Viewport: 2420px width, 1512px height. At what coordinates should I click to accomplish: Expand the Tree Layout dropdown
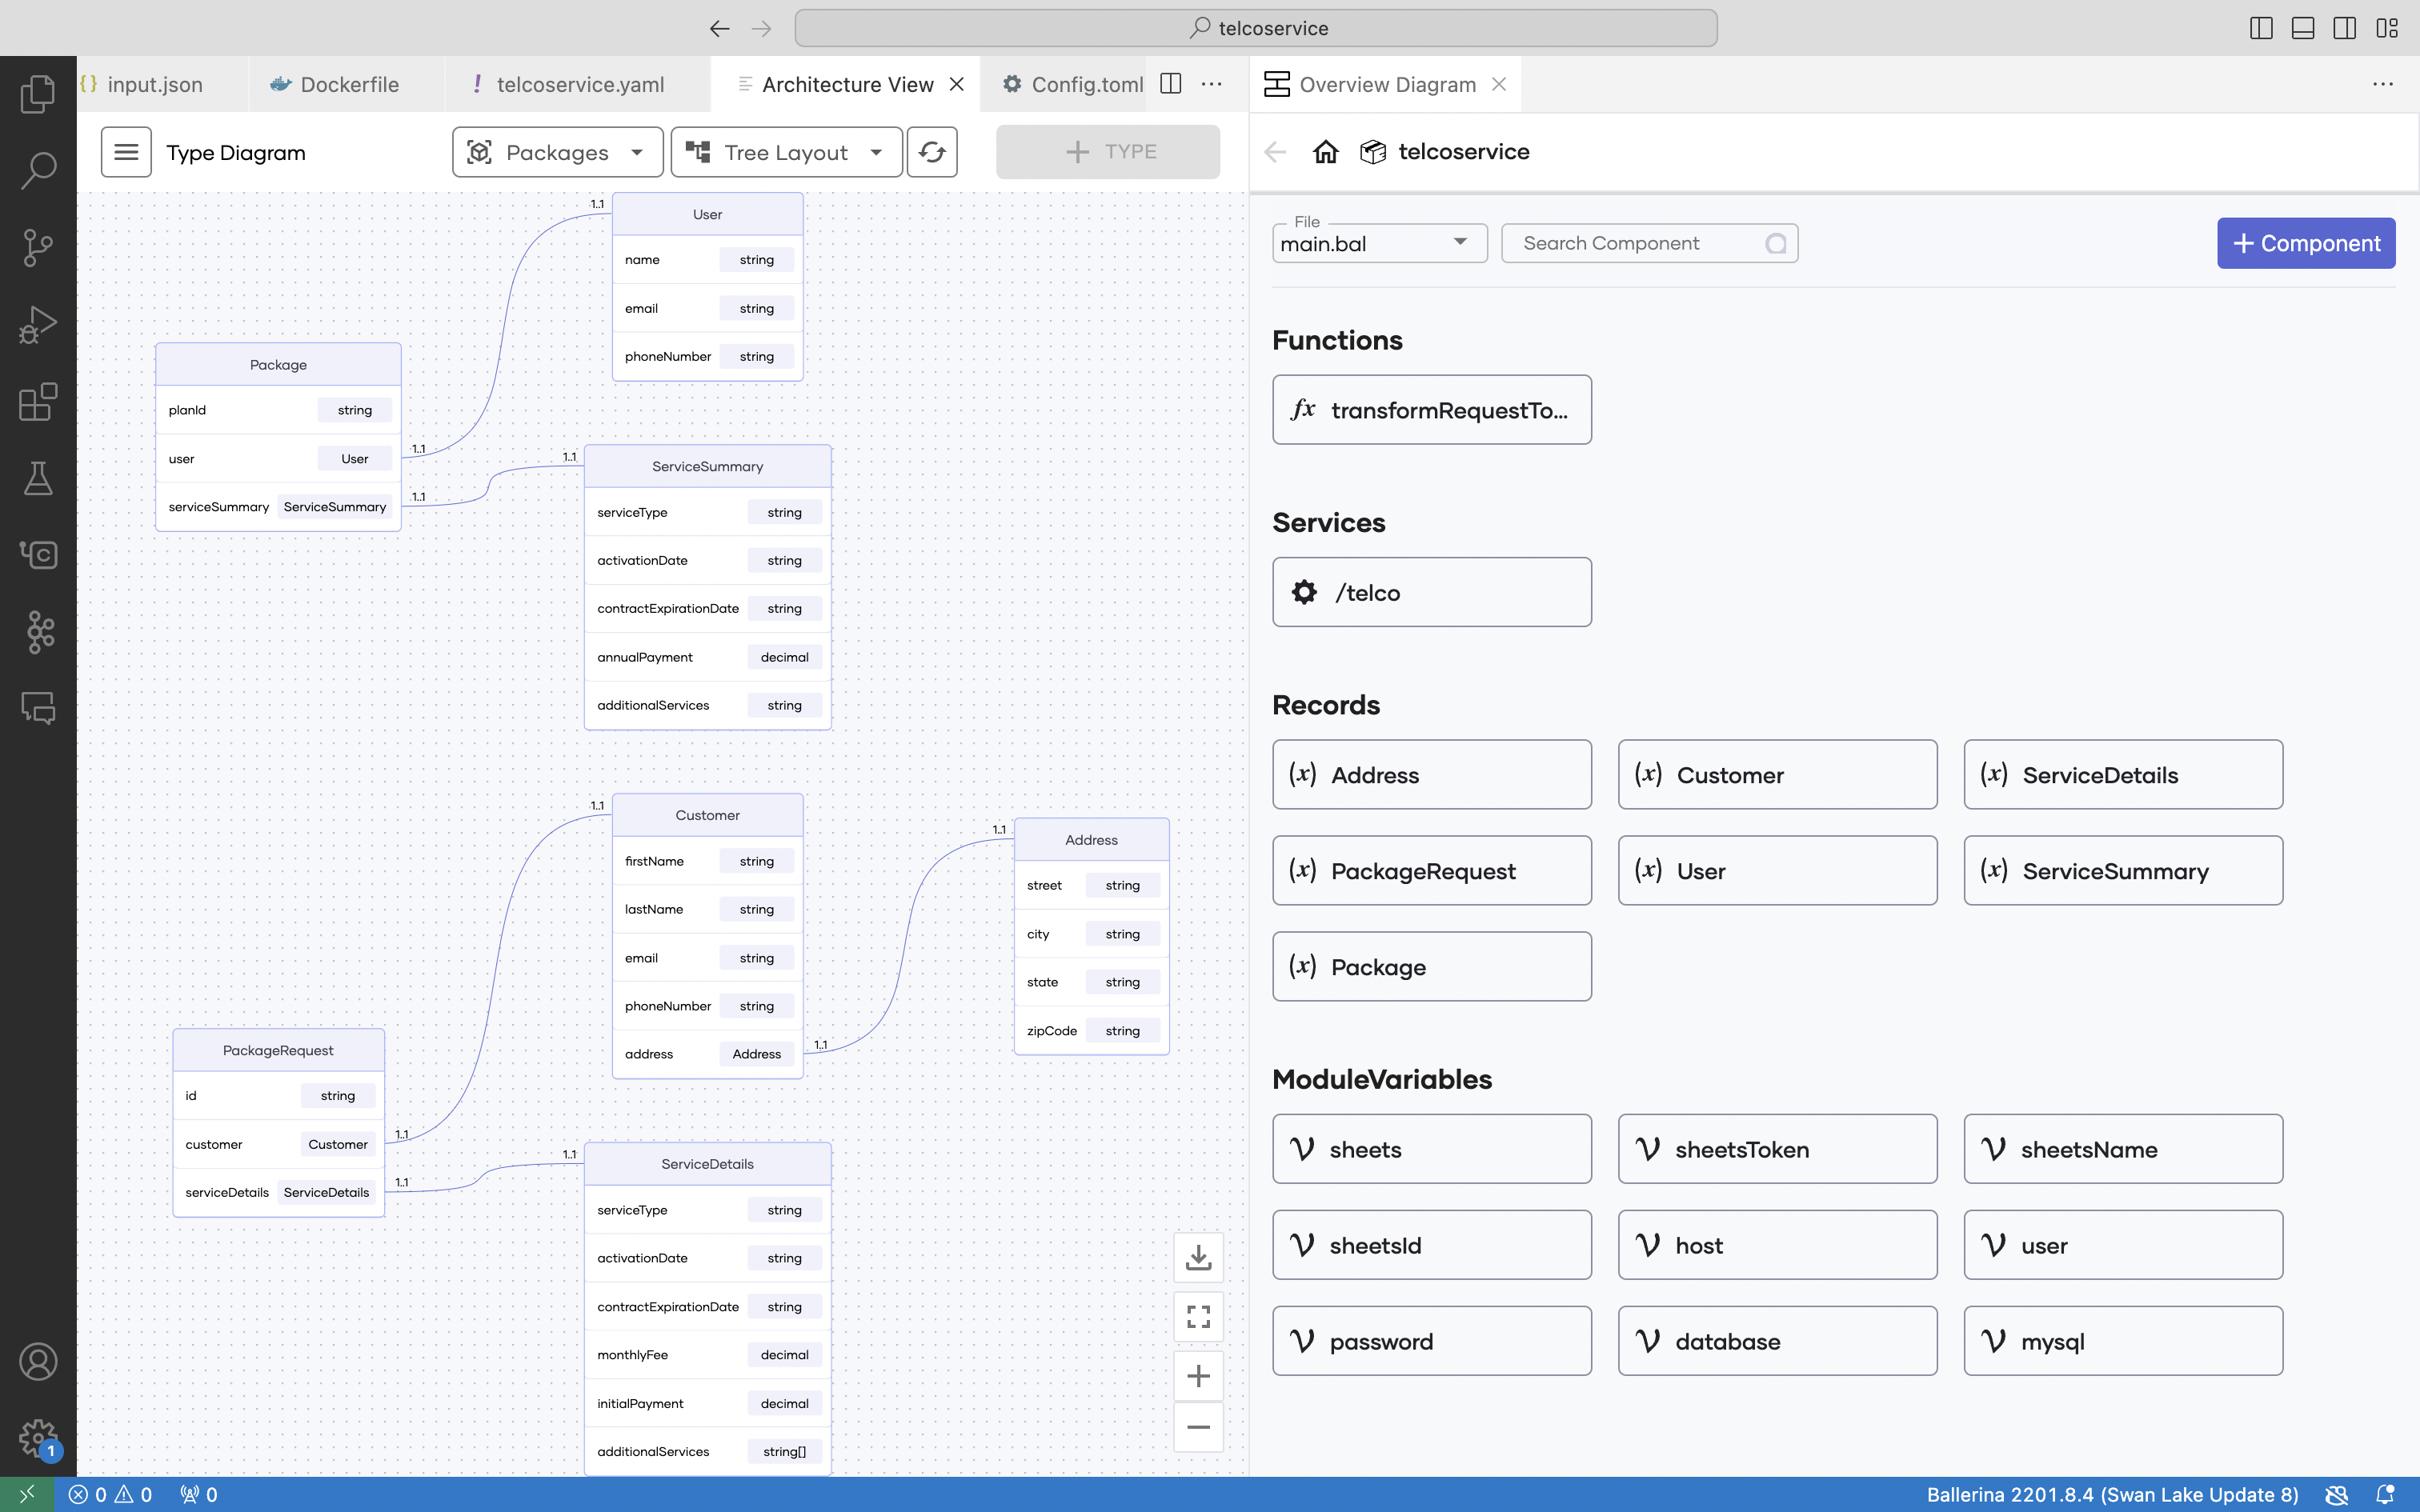(x=786, y=152)
